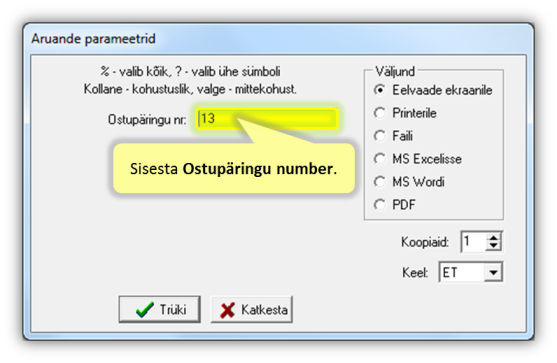Decrease Koopiaid count with down arrow
The width and height of the screenshot is (557, 363).
[x=493, y=246]
